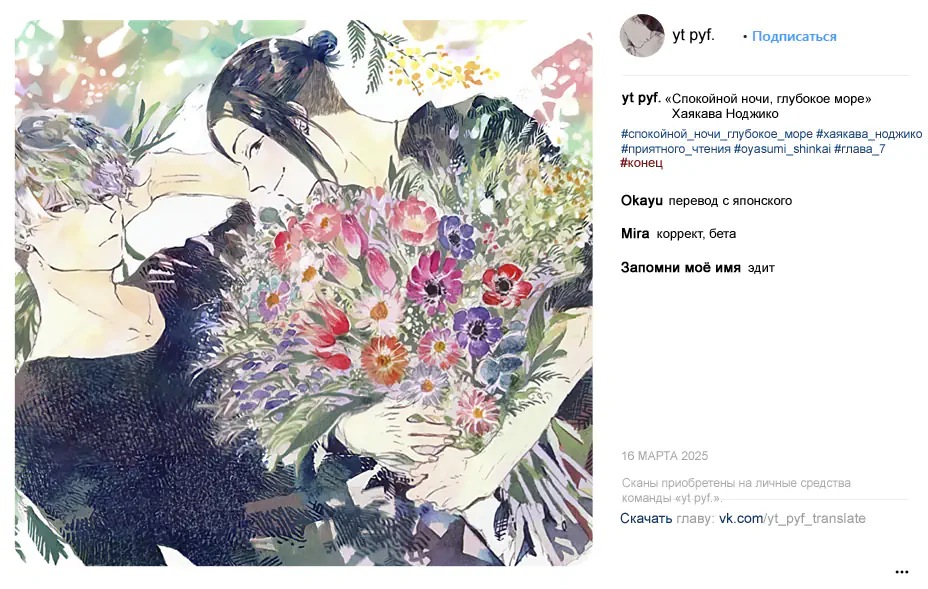Open the vk.com/yt_pyf_translate link
Viewport: 928px width, 589px height.
pos(792,519)
